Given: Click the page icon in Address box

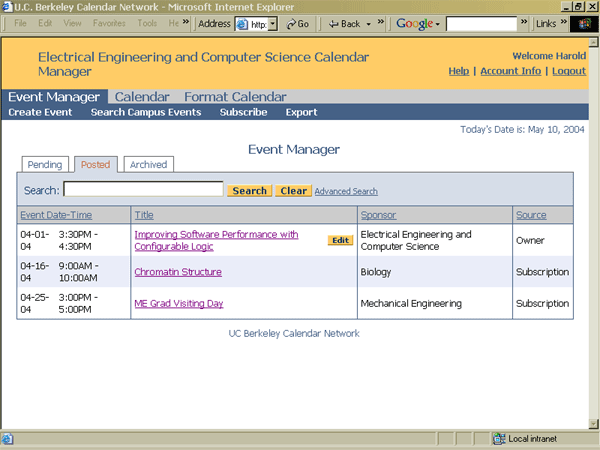Looking at the screenshot, I should pos(242,24).
